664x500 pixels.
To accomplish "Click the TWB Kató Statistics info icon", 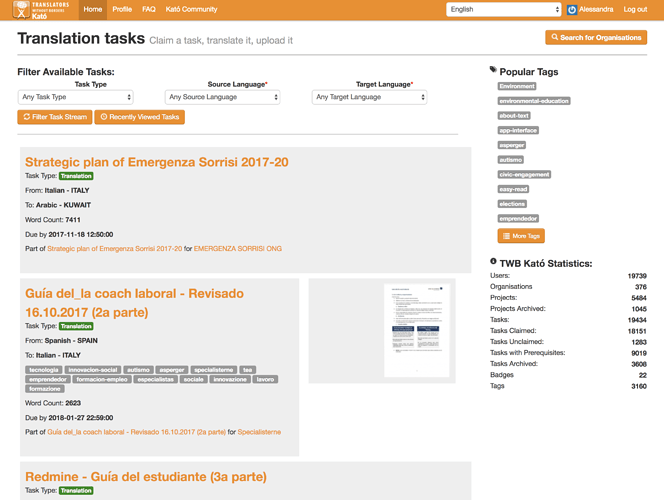I will coord(493,261).
